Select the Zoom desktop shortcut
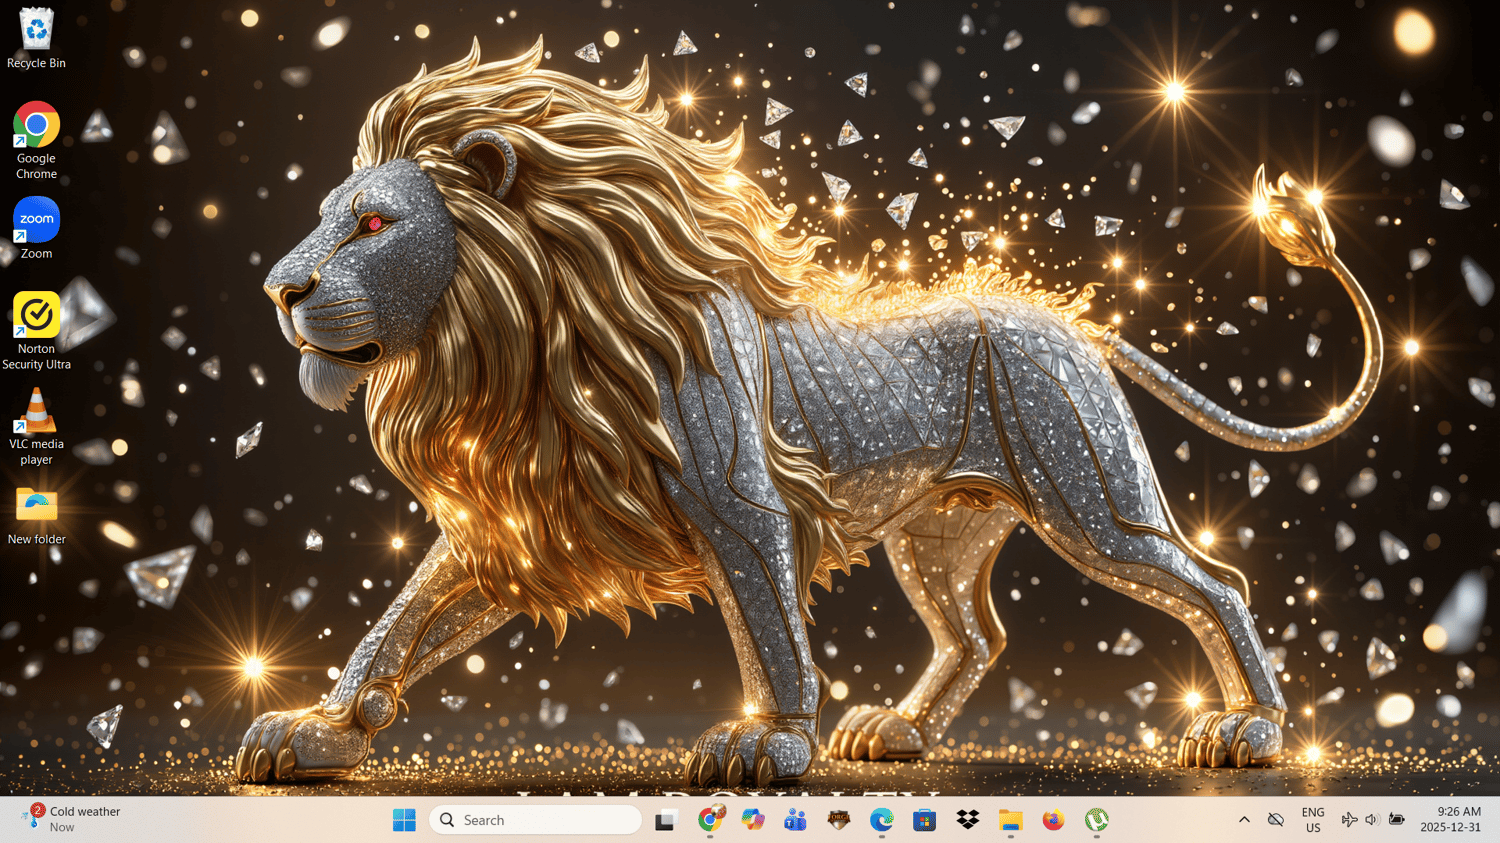The width and height of the screenshot is (1500, 843). pyautogui.click(x=36, y=228)
